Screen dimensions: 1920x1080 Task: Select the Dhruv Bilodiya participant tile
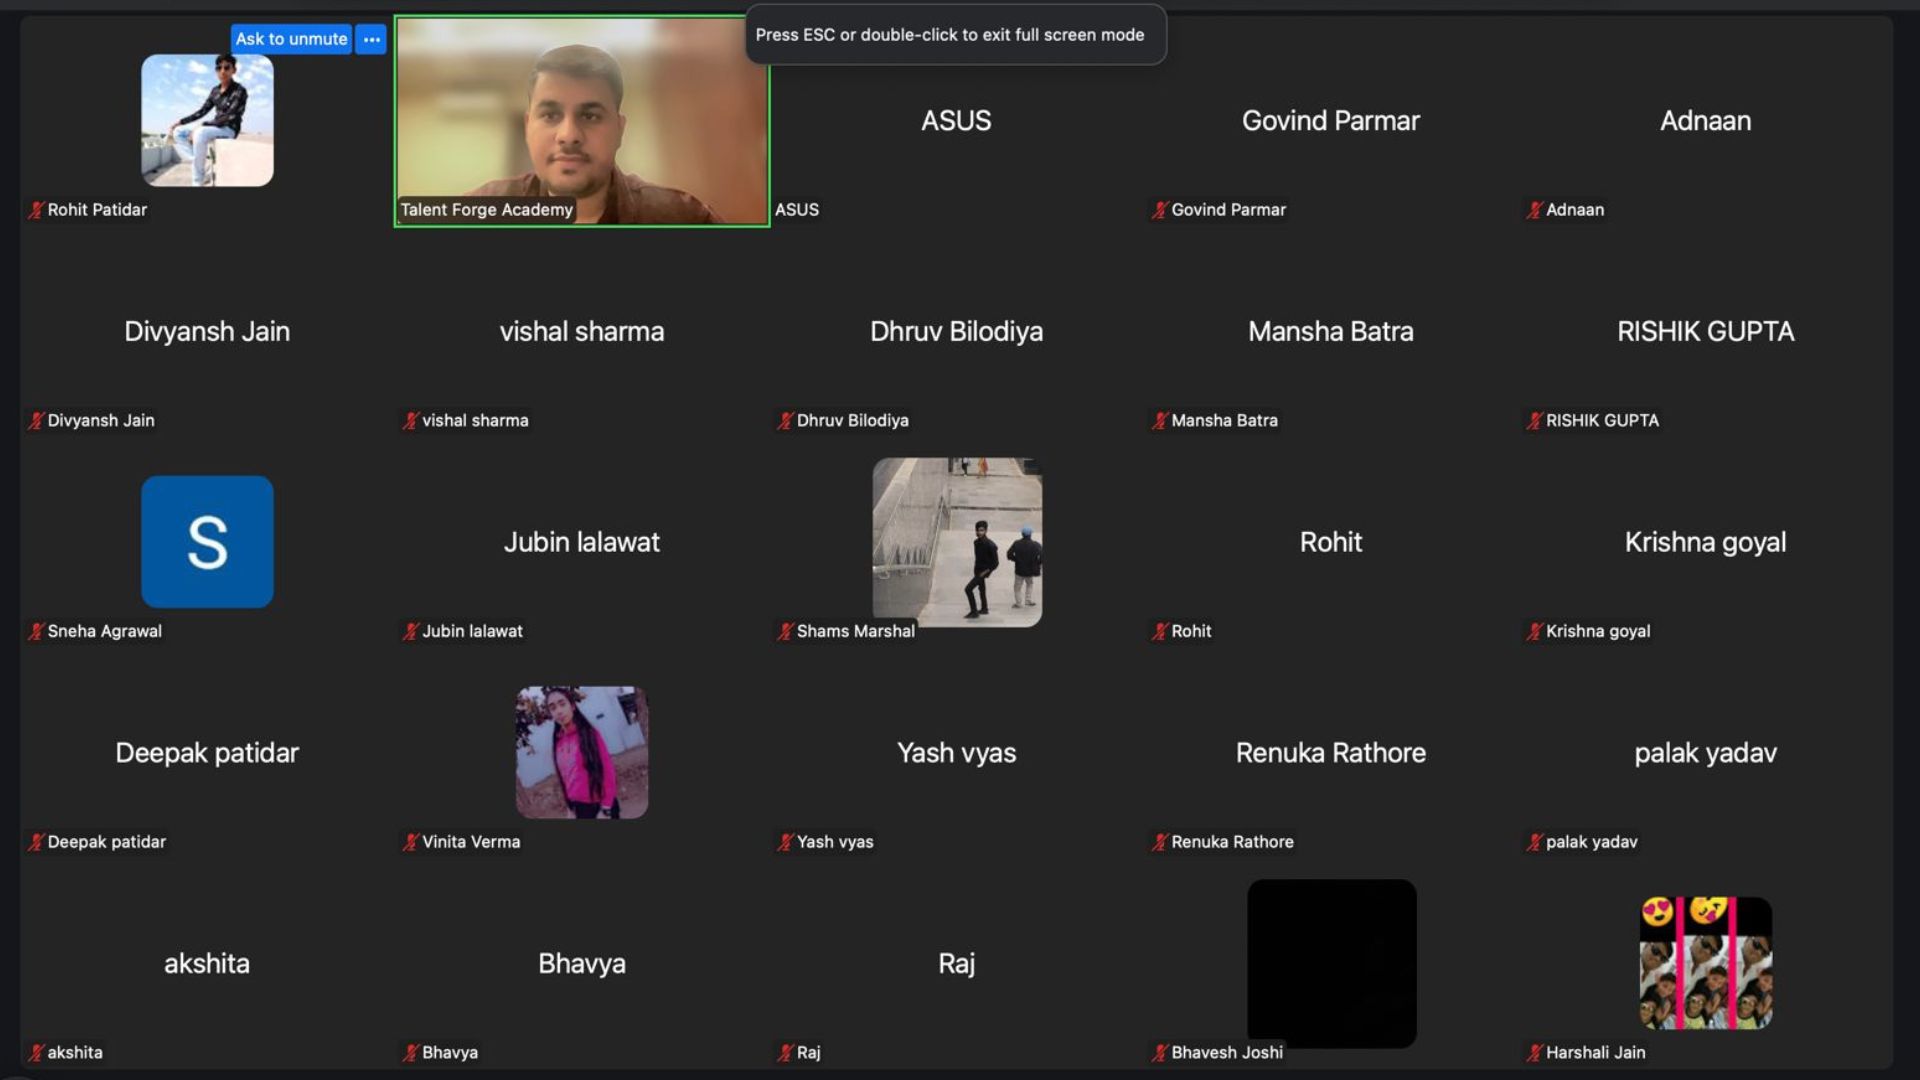click(956, 332)
